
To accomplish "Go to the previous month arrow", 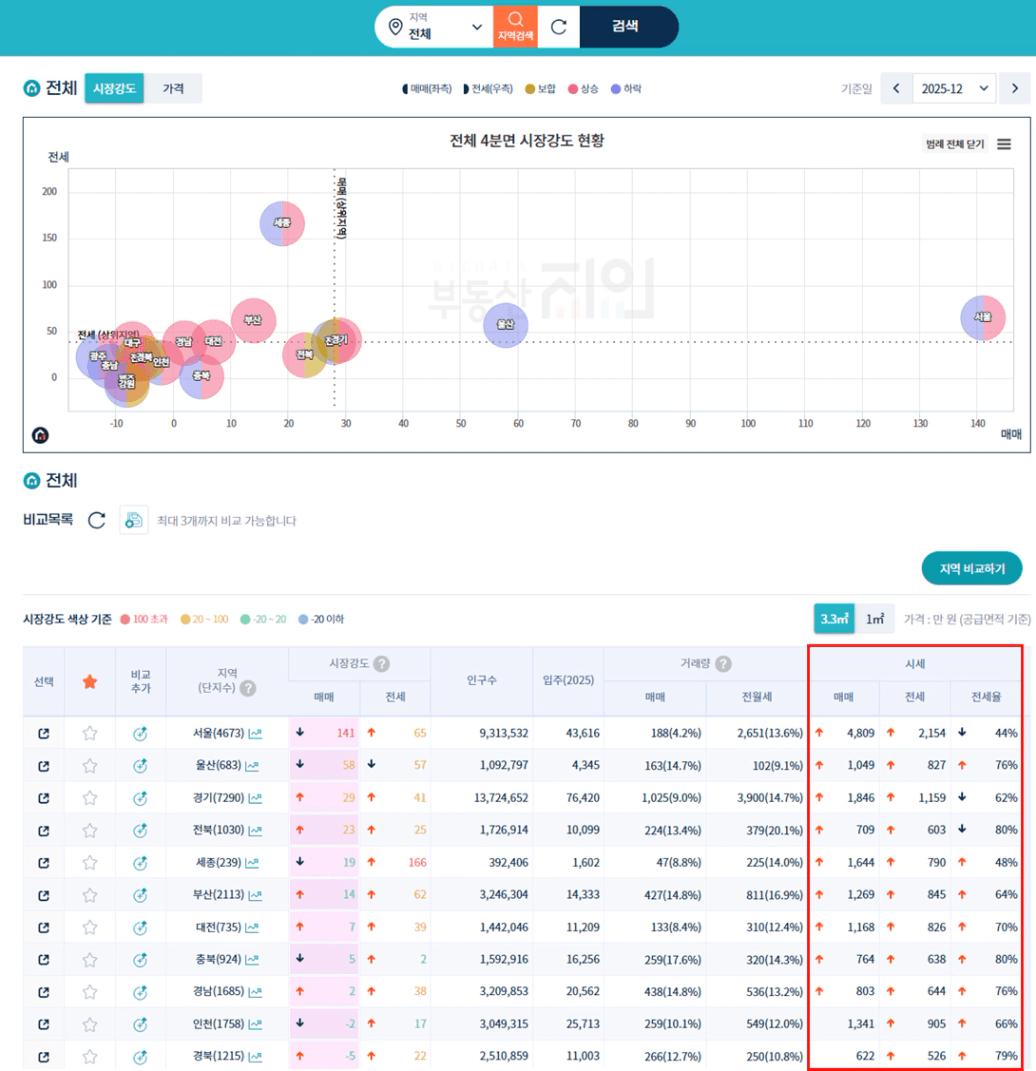I will 897,88.
